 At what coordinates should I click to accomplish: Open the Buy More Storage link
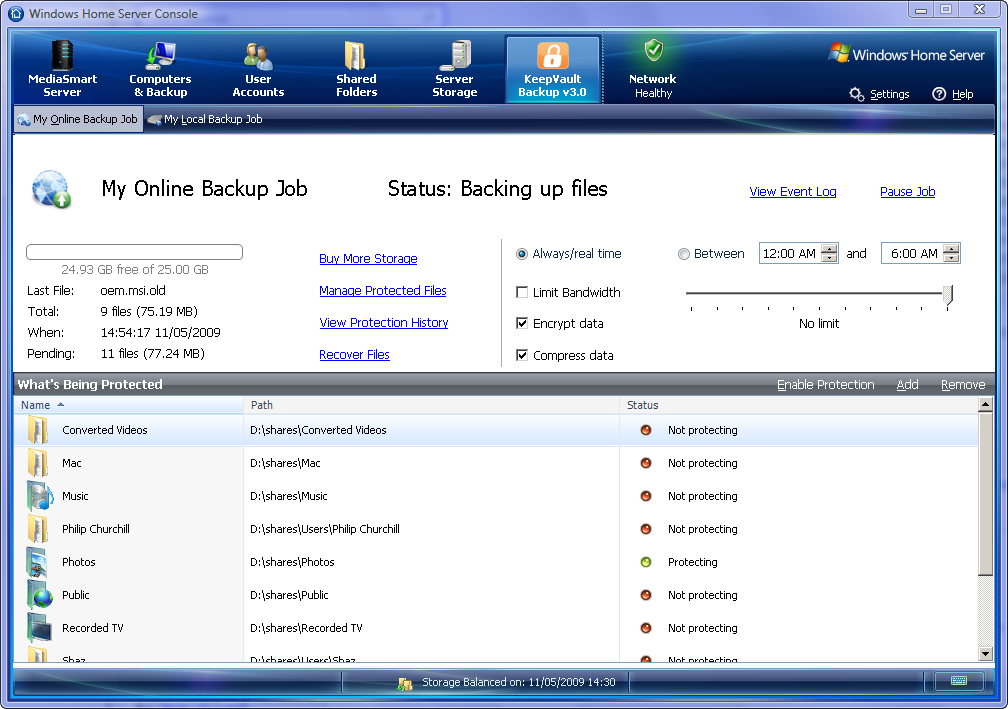tap(368, 258)
